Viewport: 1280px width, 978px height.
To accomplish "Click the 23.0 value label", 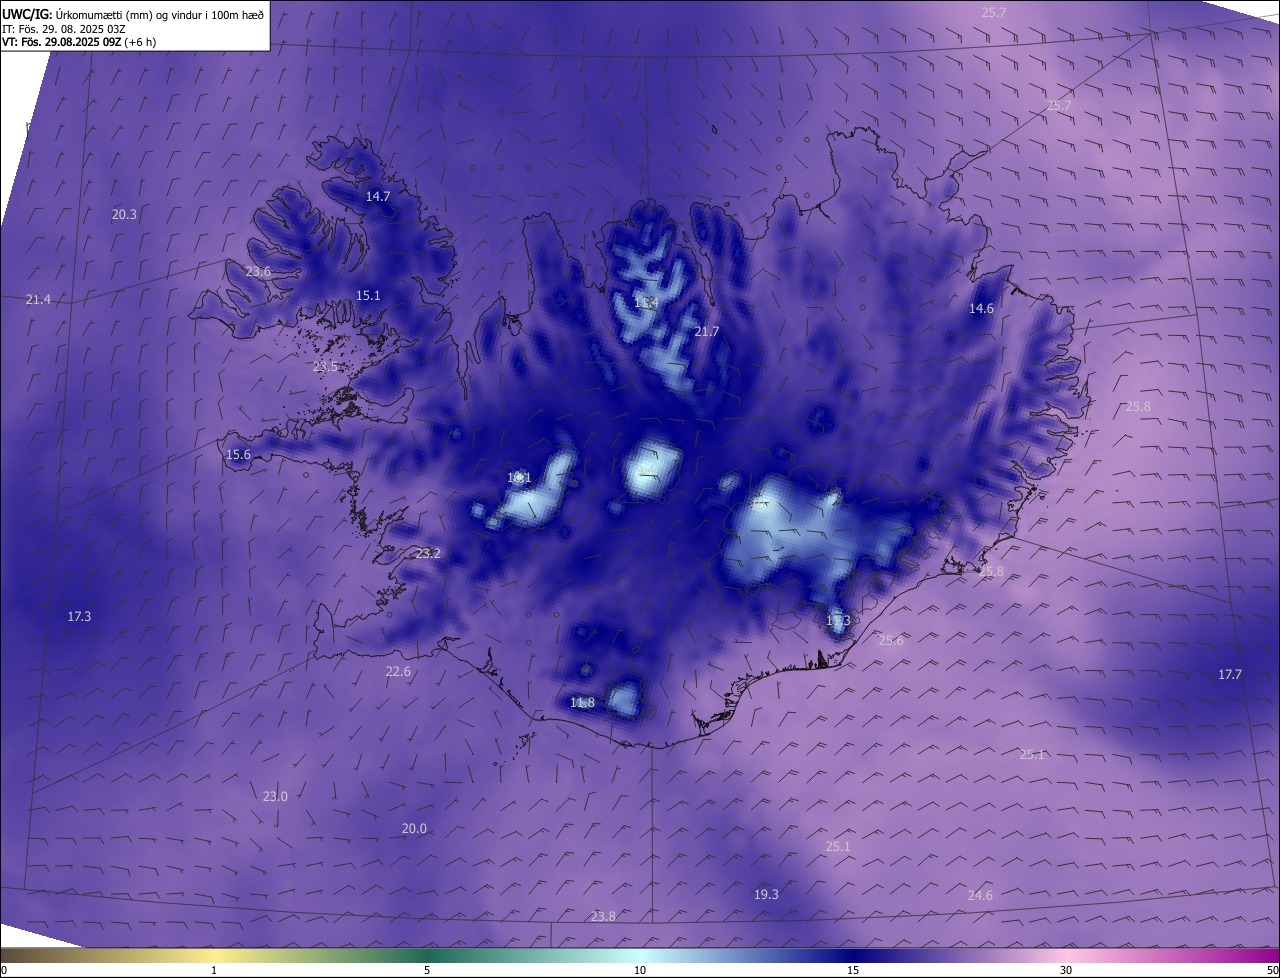I will click(x=275, y=796).
